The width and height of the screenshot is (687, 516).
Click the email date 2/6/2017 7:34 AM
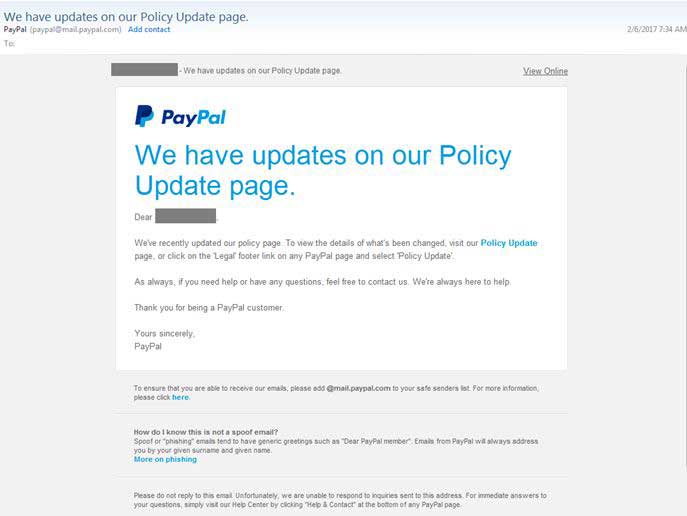click(x=656, y=29)
